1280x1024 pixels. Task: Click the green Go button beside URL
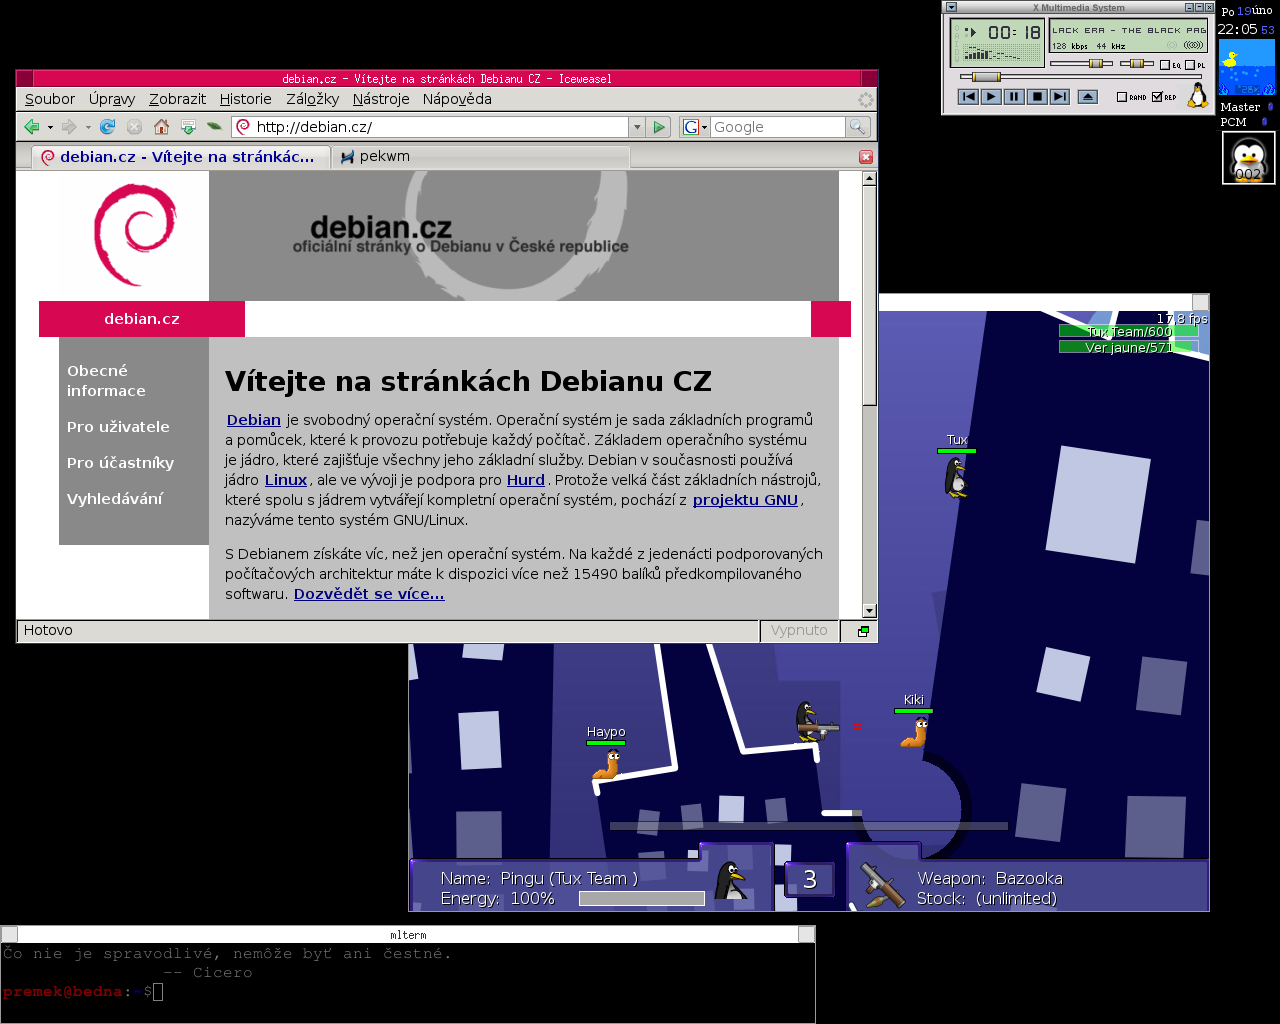658,127
